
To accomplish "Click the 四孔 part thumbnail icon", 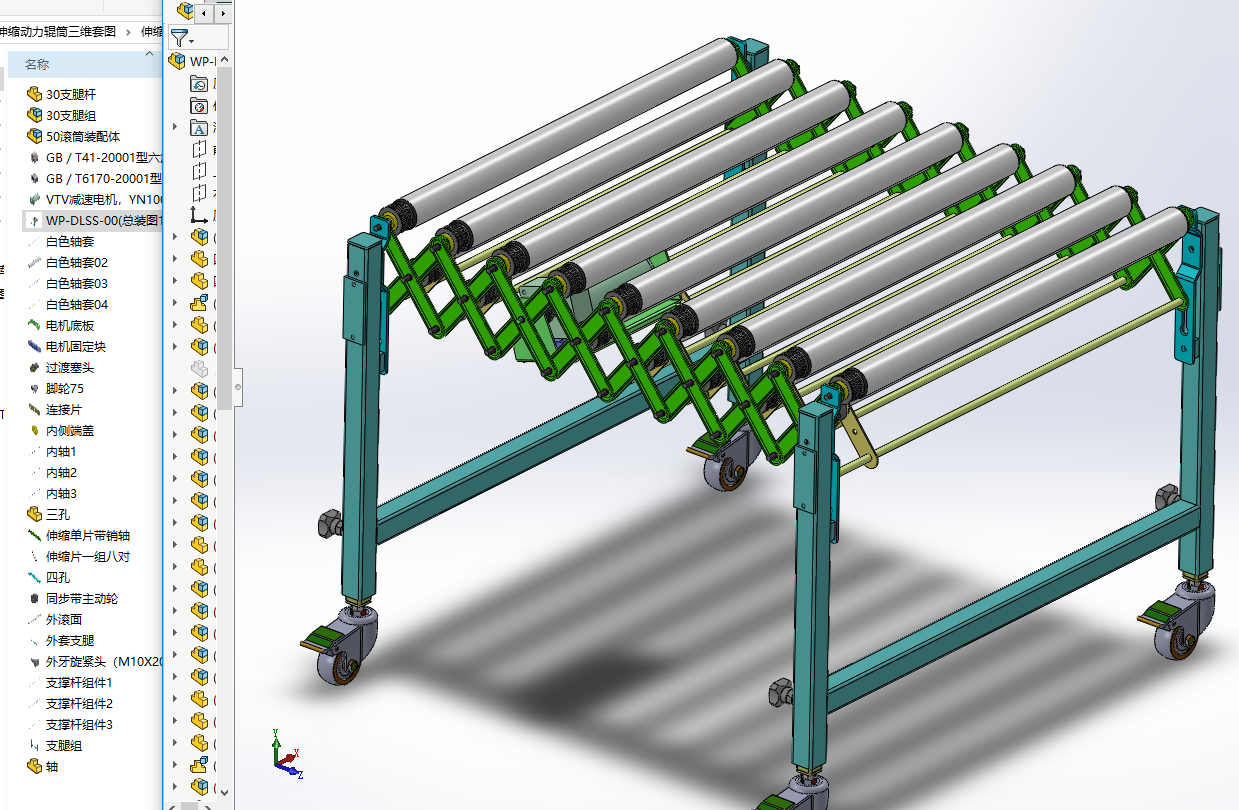I will (35, 577).
